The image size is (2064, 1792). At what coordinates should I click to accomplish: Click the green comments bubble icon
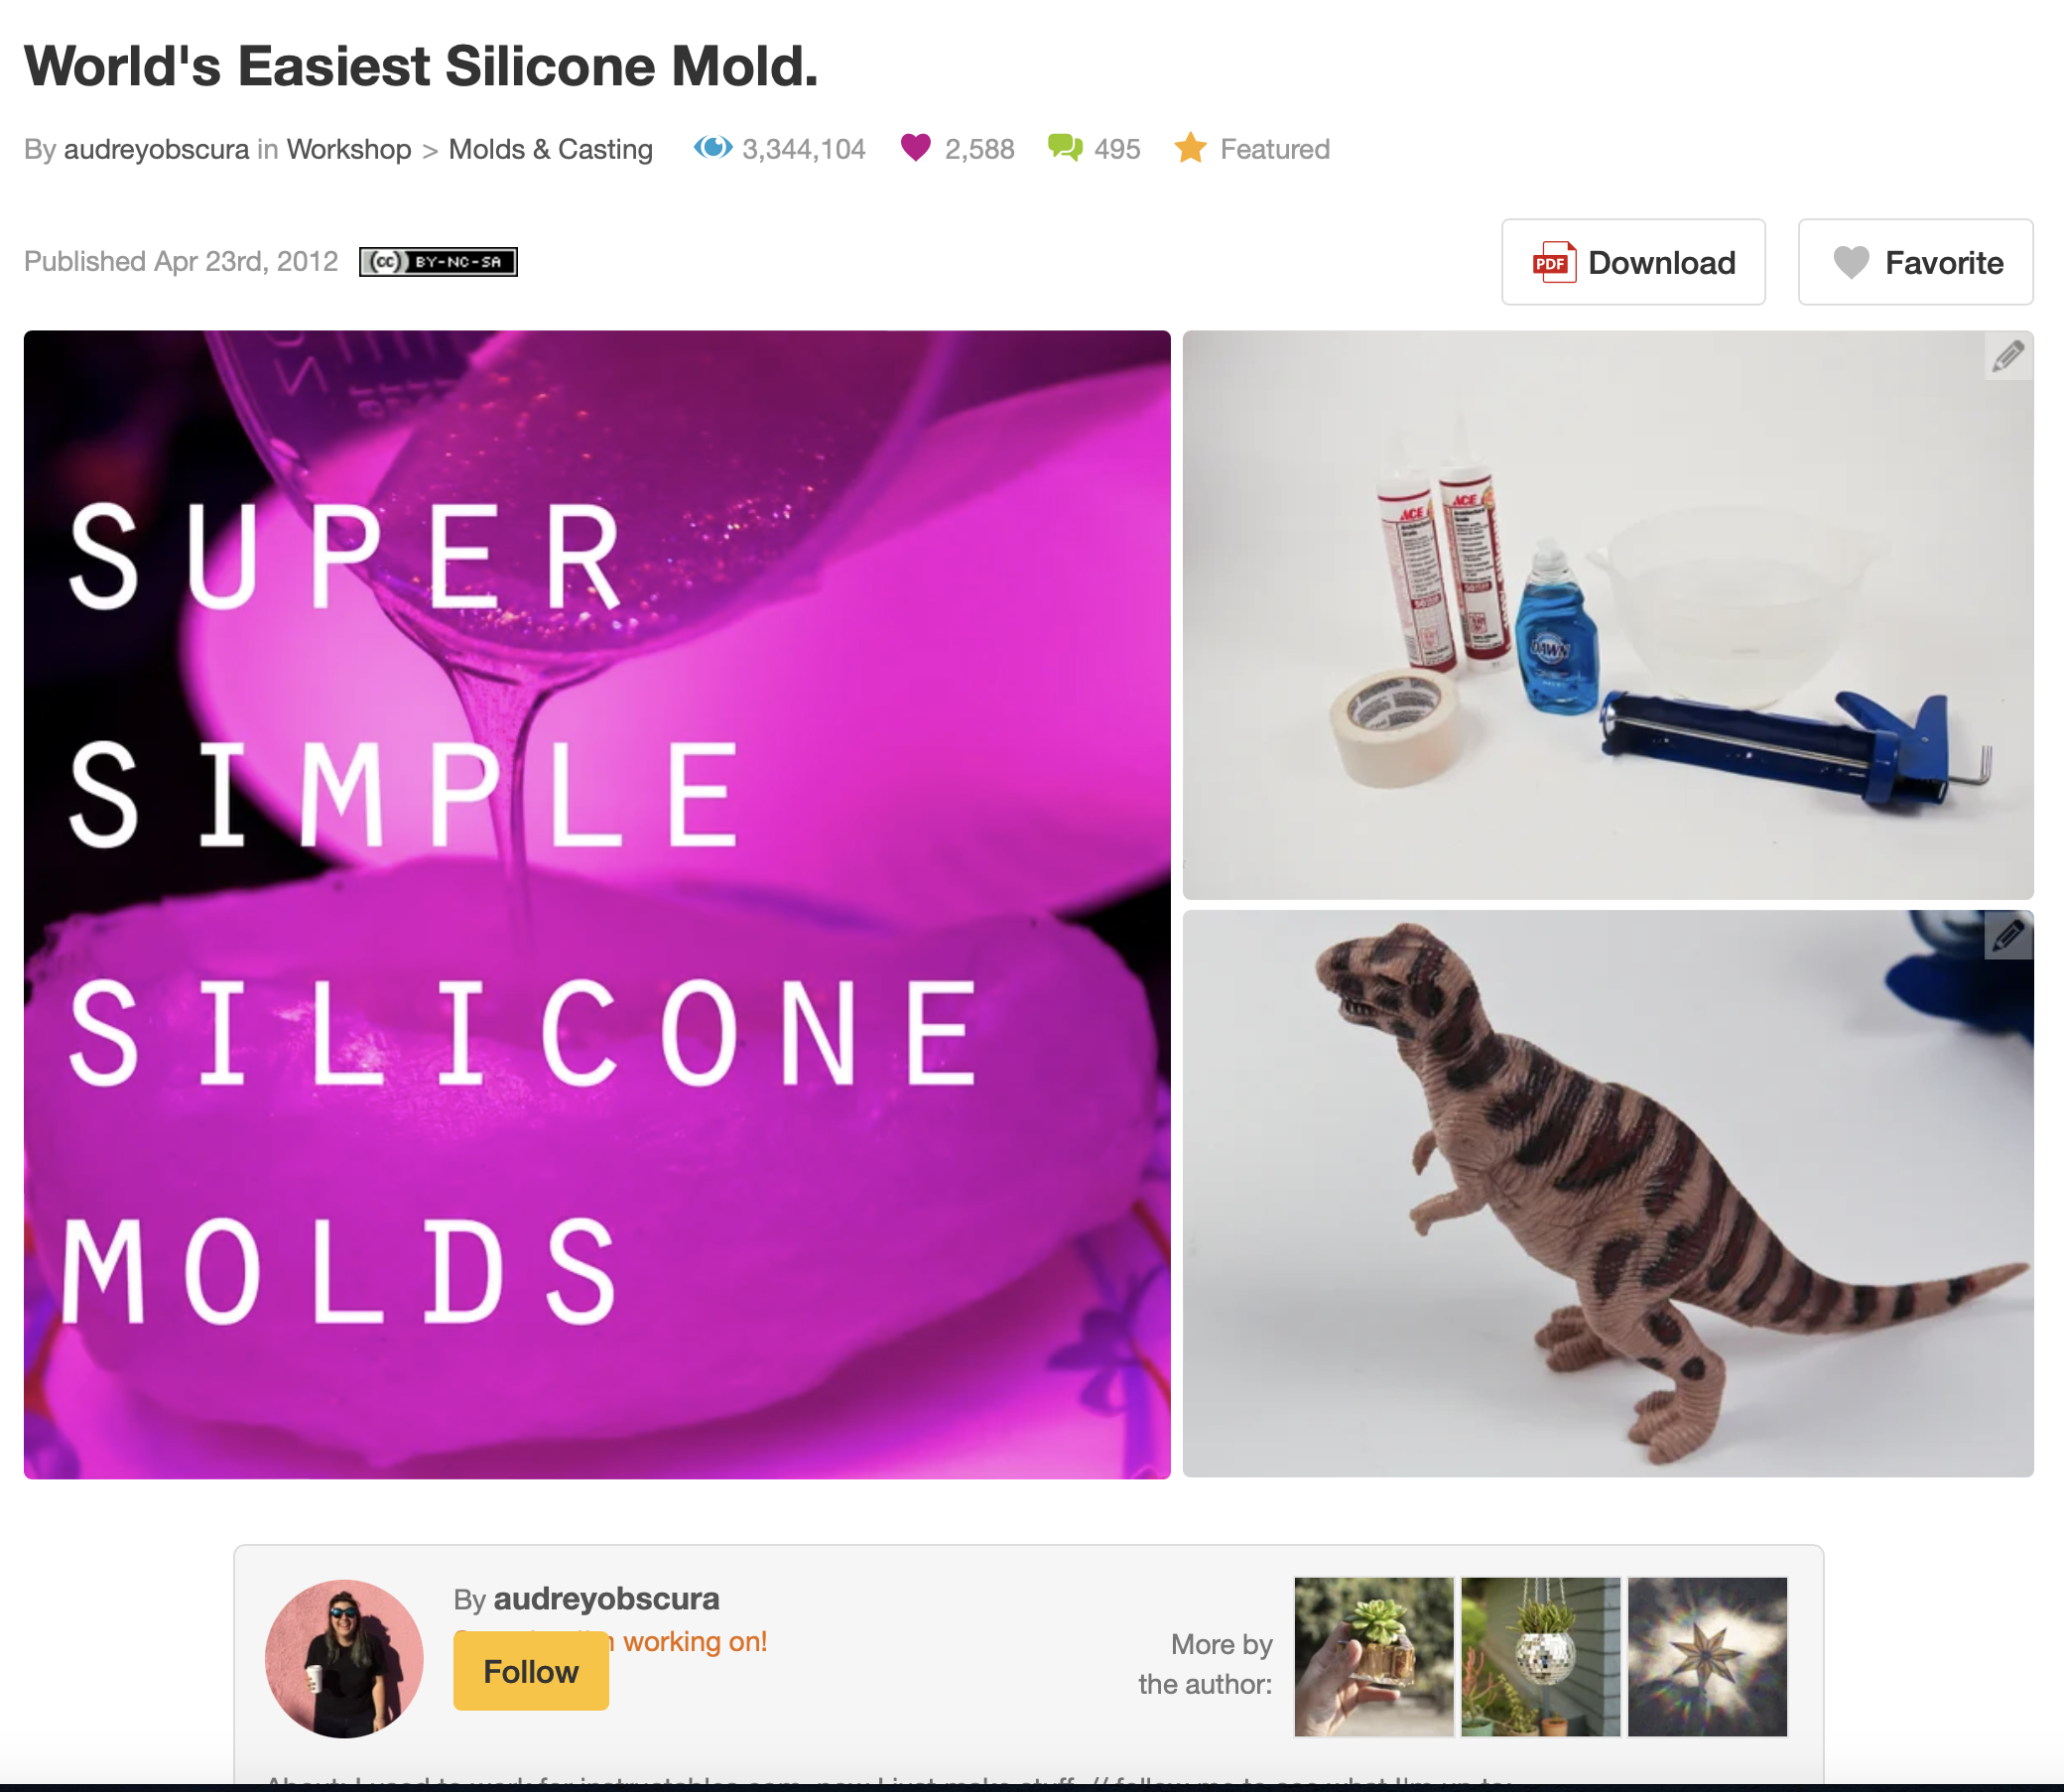coord(1065,148)
